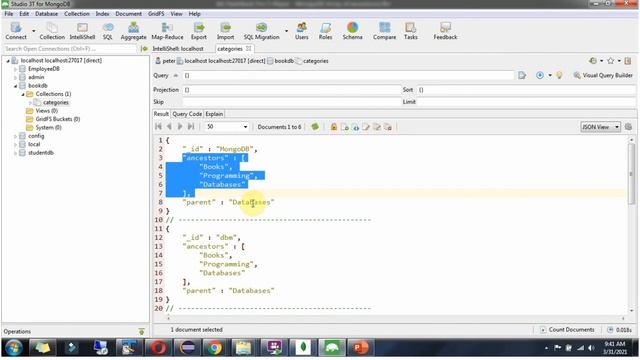Click the Export toolbar icon
The image size is (640, 360).
199,31
